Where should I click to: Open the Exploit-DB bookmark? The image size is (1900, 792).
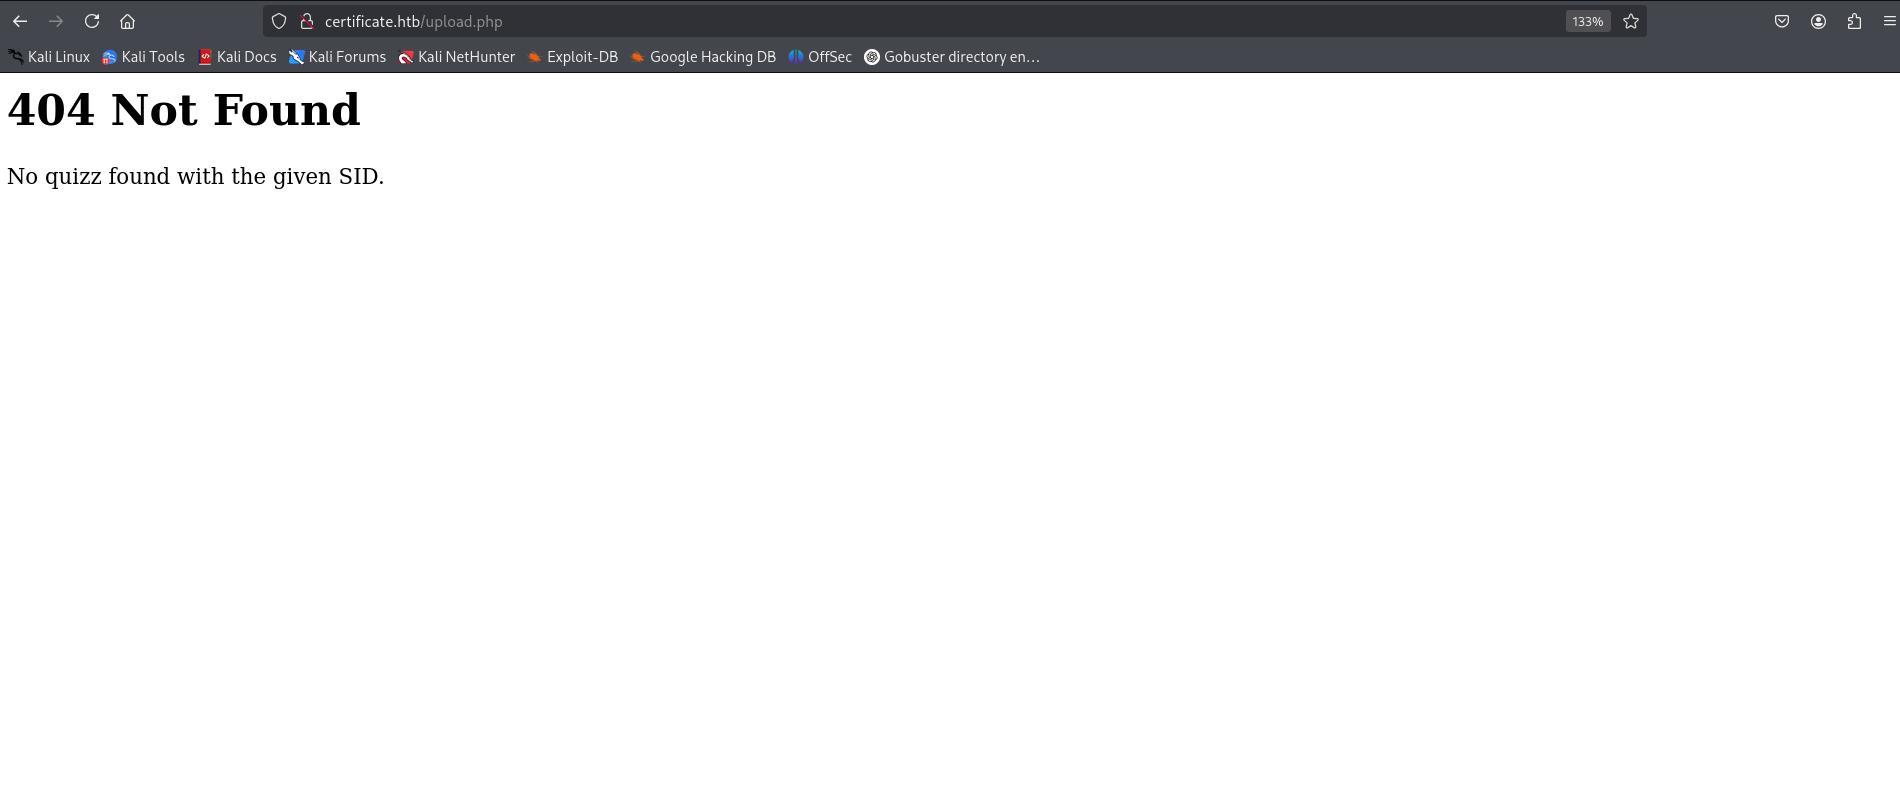click(x=573, y=57)
